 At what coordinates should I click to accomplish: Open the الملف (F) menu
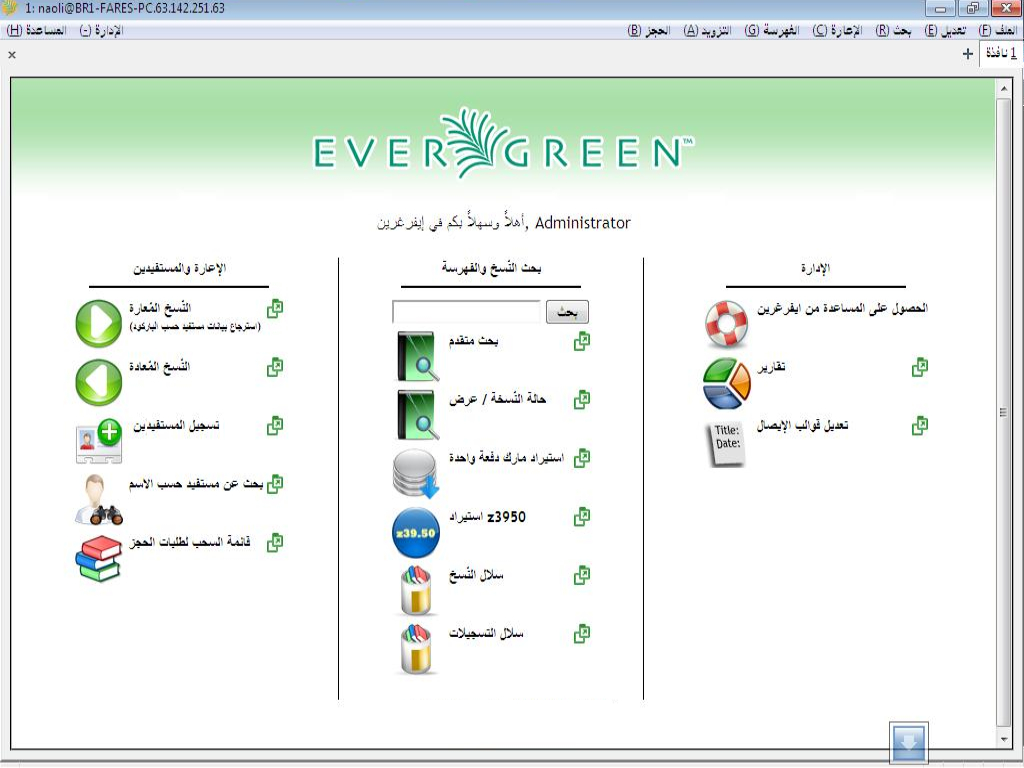pyautogui.click(x=997, y=30)
